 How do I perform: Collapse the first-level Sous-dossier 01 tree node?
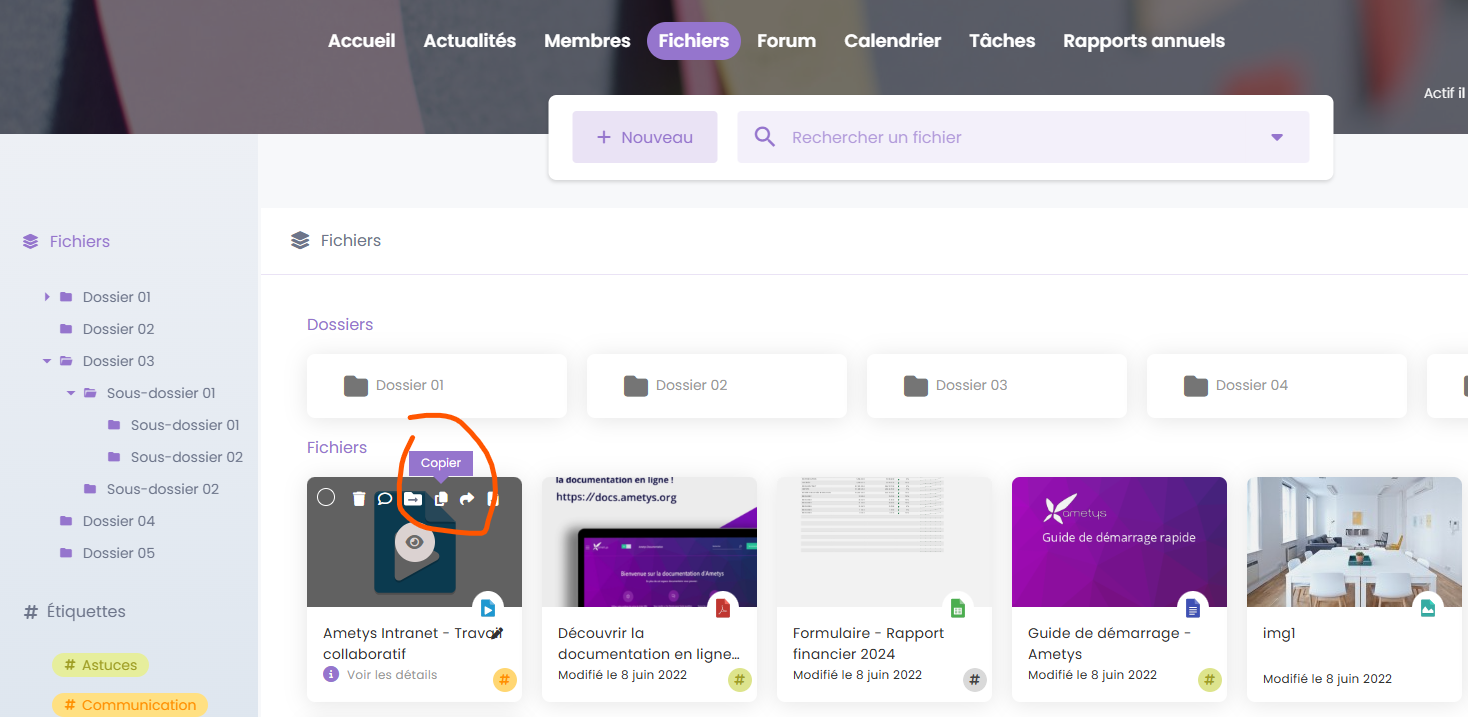pyautogui.click(x=71, y=393)
